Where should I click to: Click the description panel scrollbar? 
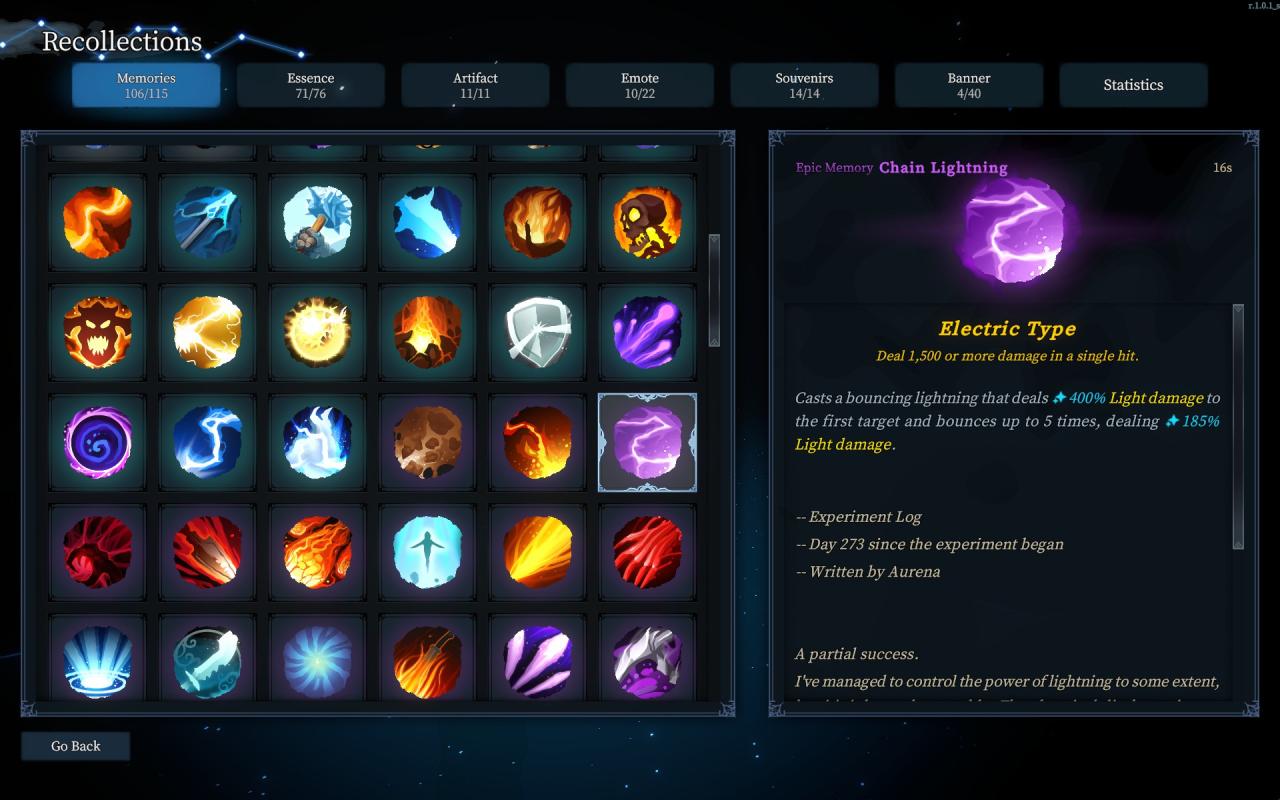(x=1238, y=427)
